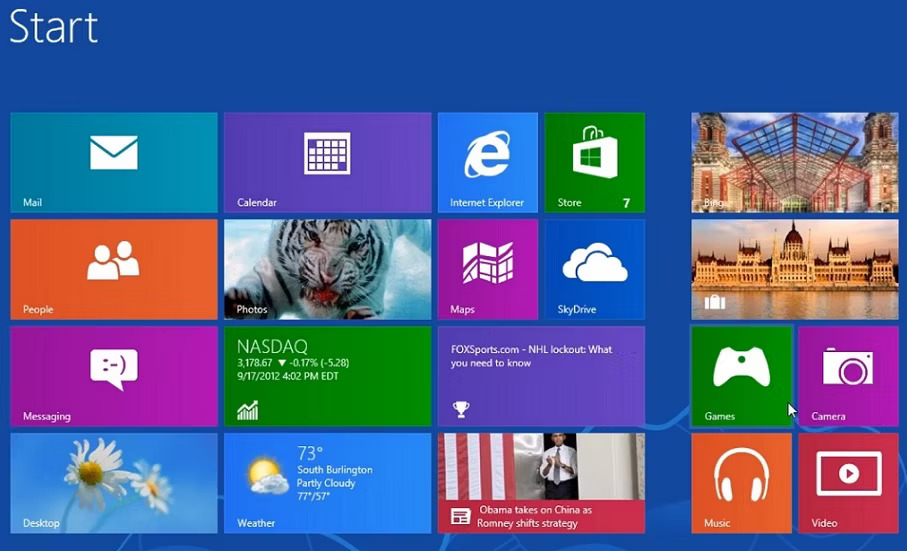The height and width of the screenshot is (551, 907).
Task: Open the People tile
Action: point(113,269)
